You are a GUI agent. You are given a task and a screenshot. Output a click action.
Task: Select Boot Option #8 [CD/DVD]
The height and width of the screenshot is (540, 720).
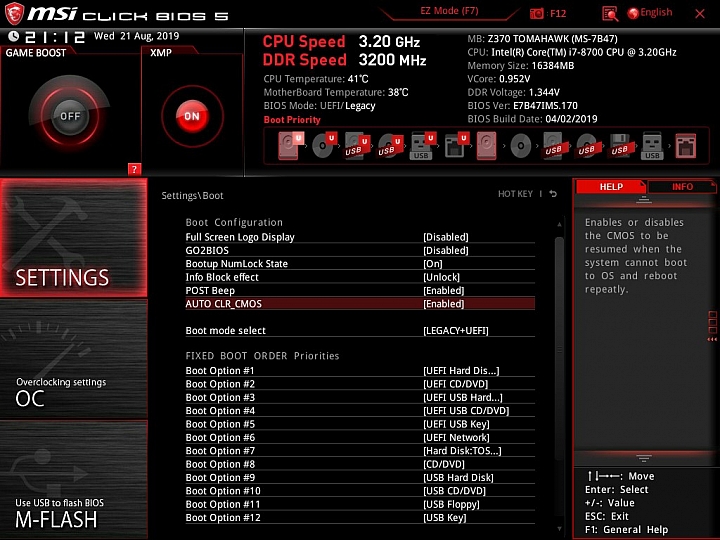(360, 464)
